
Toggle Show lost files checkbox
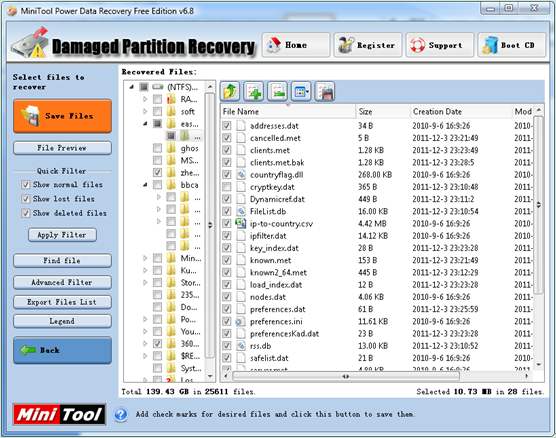tap(26, 199)
